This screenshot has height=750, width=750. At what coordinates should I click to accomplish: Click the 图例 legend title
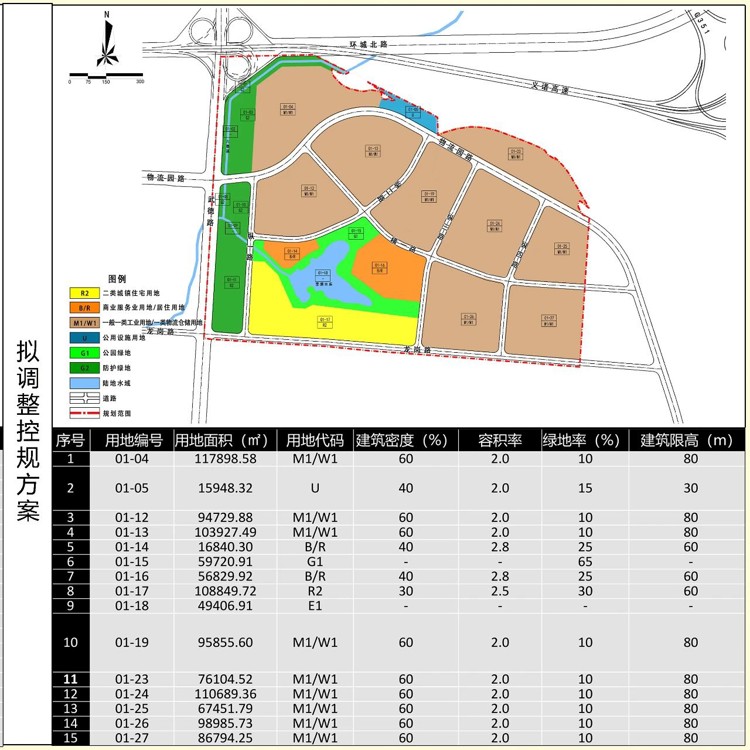coord(117,279)
